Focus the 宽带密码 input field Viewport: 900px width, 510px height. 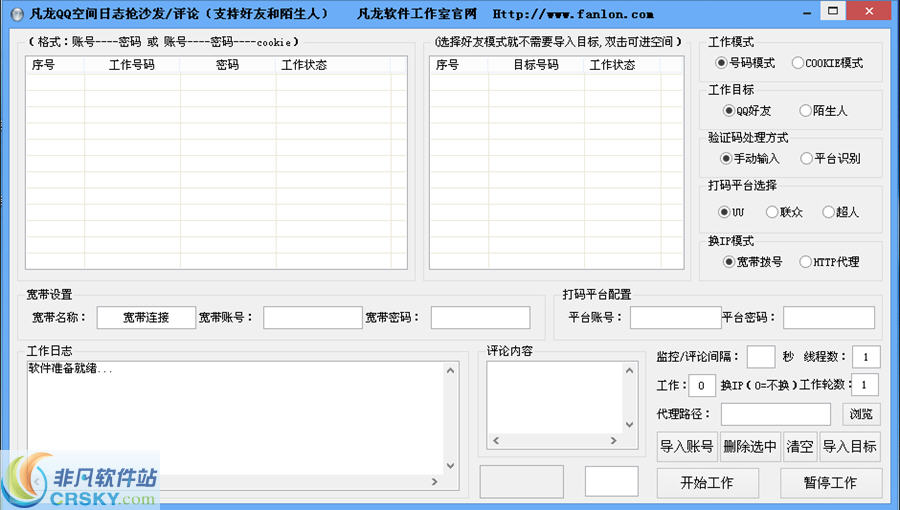480,318
